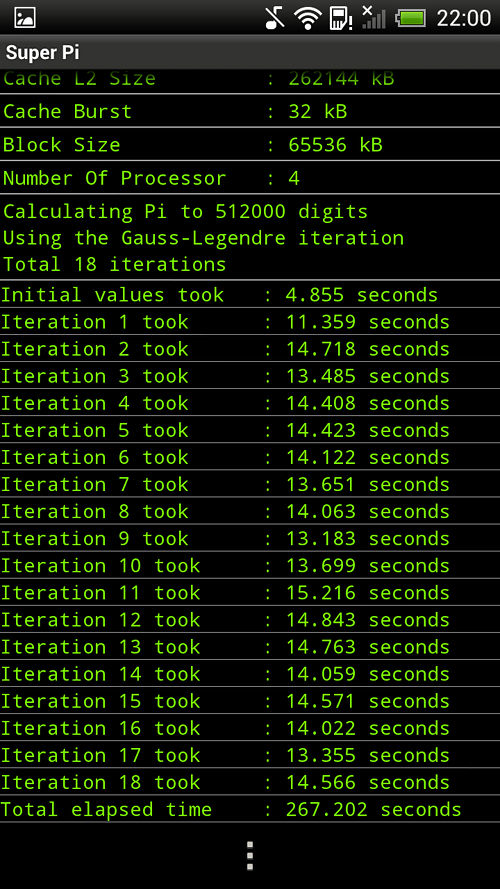This screenshot has height=889, width=500.
Task: Select the Cache L2 Size row
Action: click(250, 82)
